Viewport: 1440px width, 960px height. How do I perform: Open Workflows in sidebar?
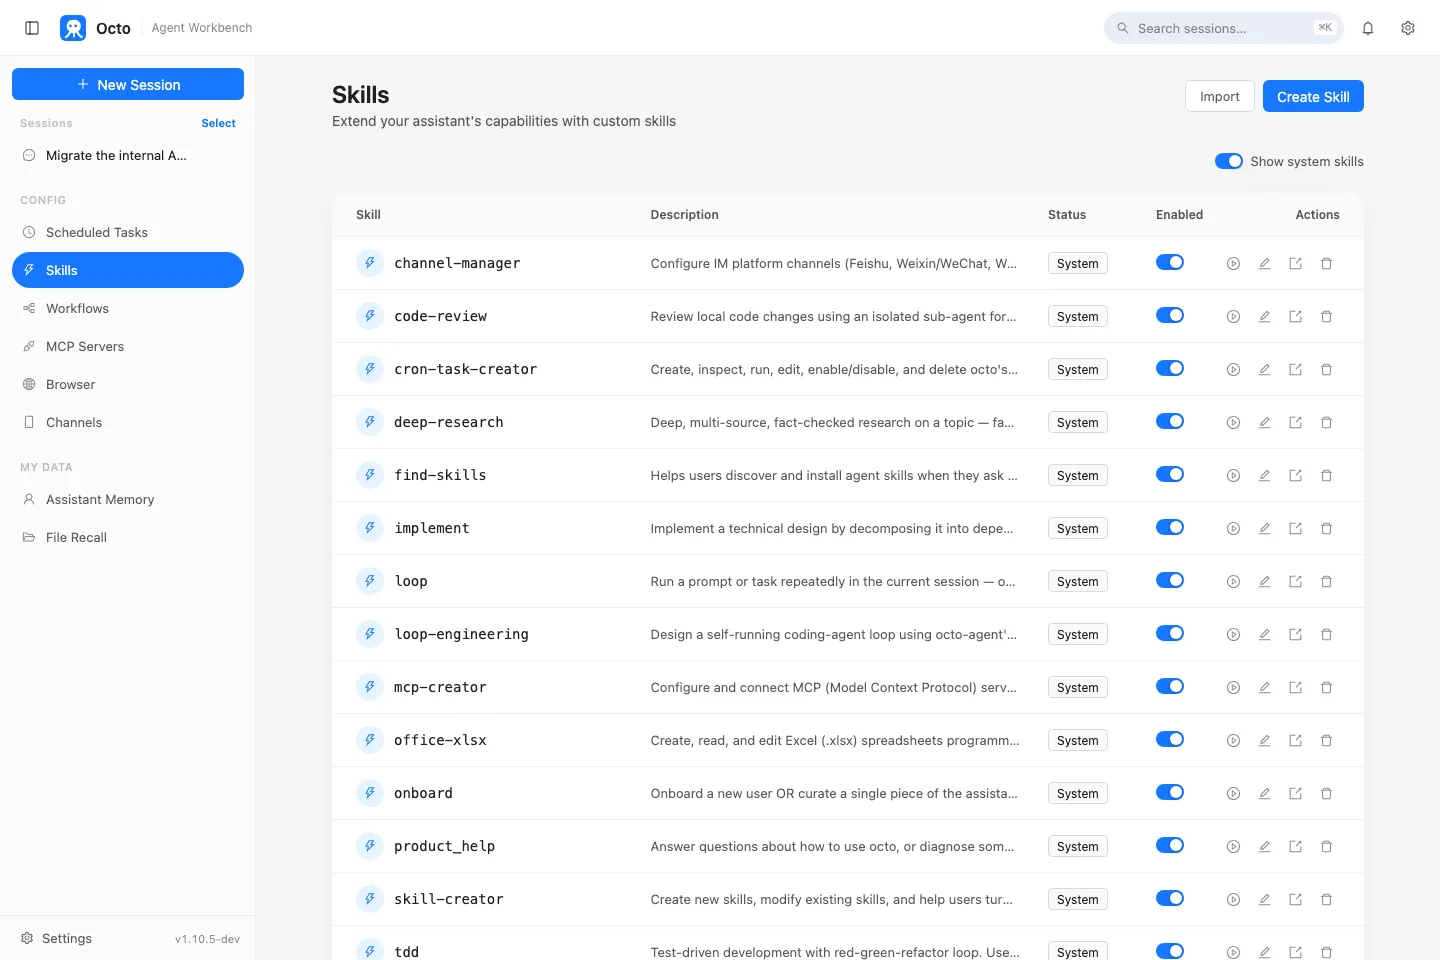(x=128, y=308)
